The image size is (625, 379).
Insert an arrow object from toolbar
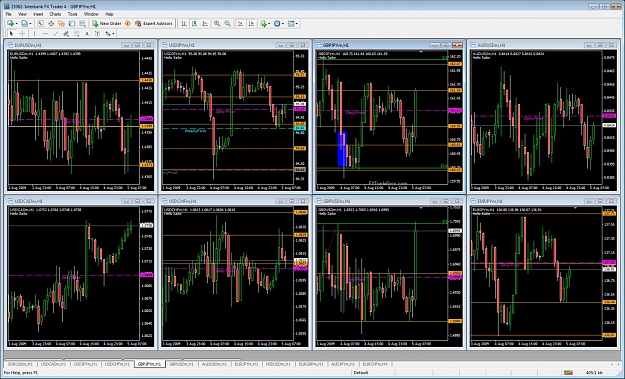[x=108, y=33]
